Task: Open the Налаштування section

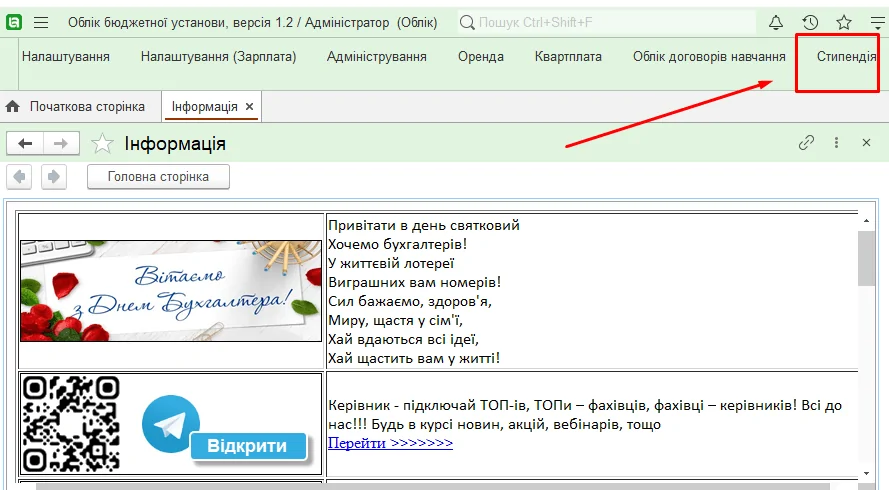Action: pyautogui.click(x=66, y=57)
